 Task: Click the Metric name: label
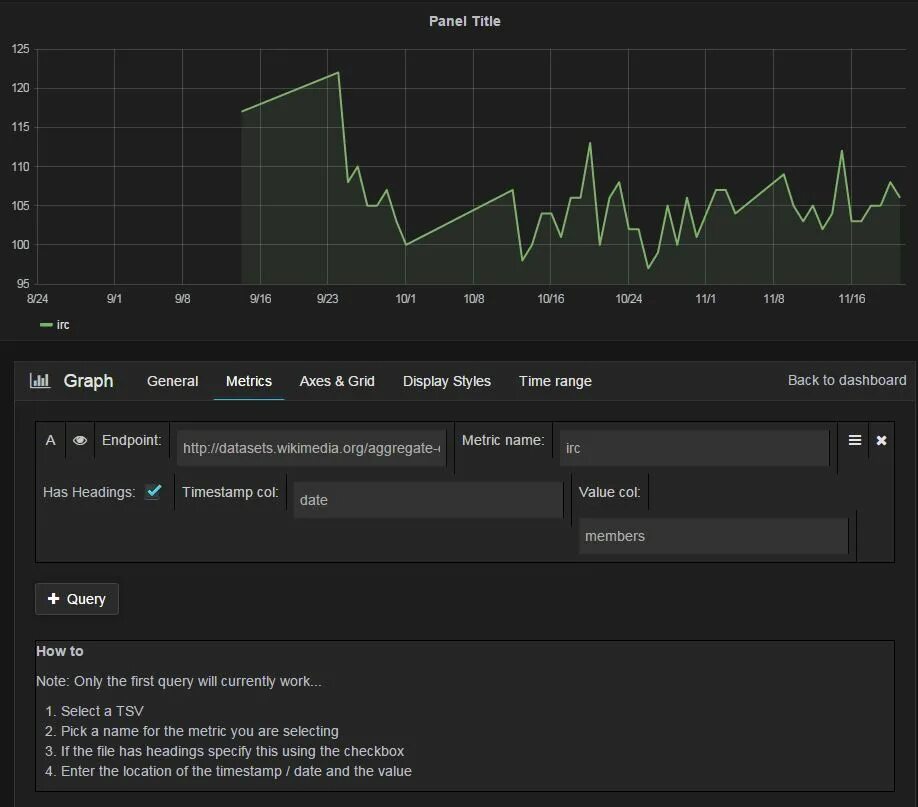click(x=503, y=440)
